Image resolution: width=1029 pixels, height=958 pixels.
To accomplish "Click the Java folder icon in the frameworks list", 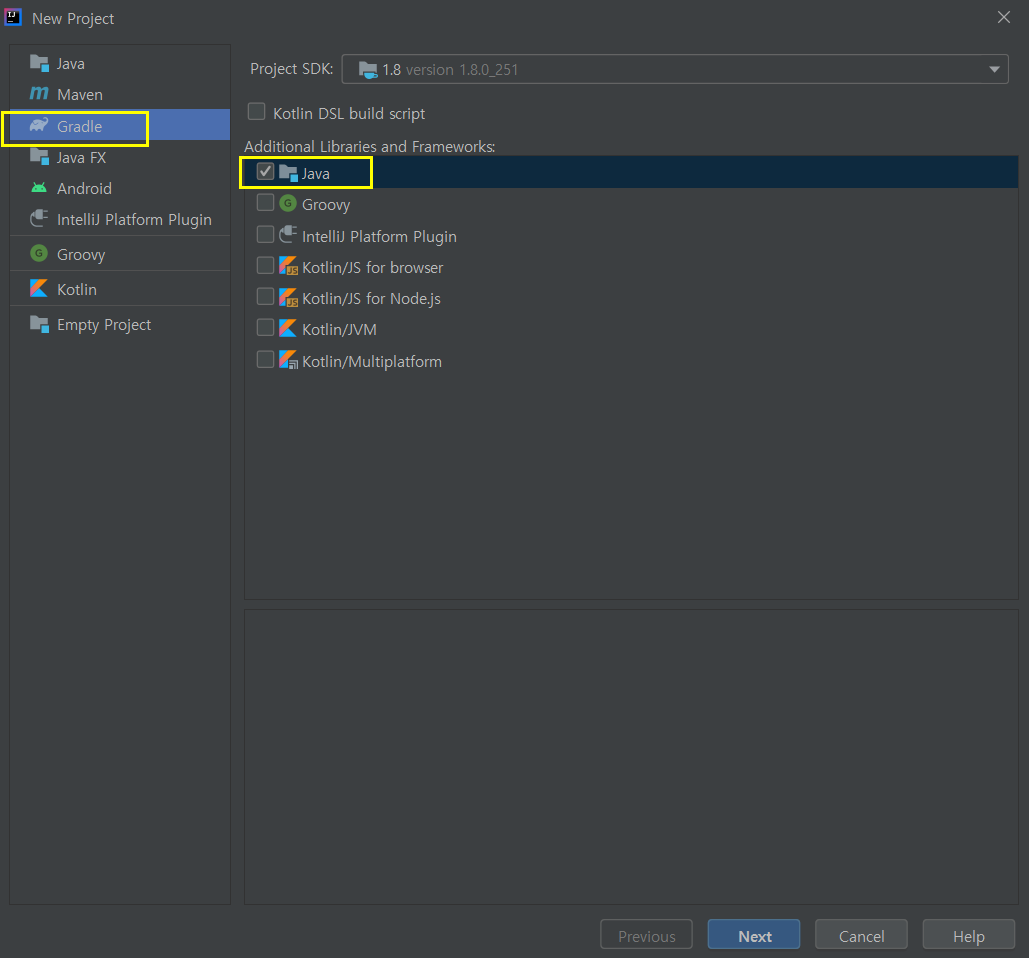I will [288, 173].
